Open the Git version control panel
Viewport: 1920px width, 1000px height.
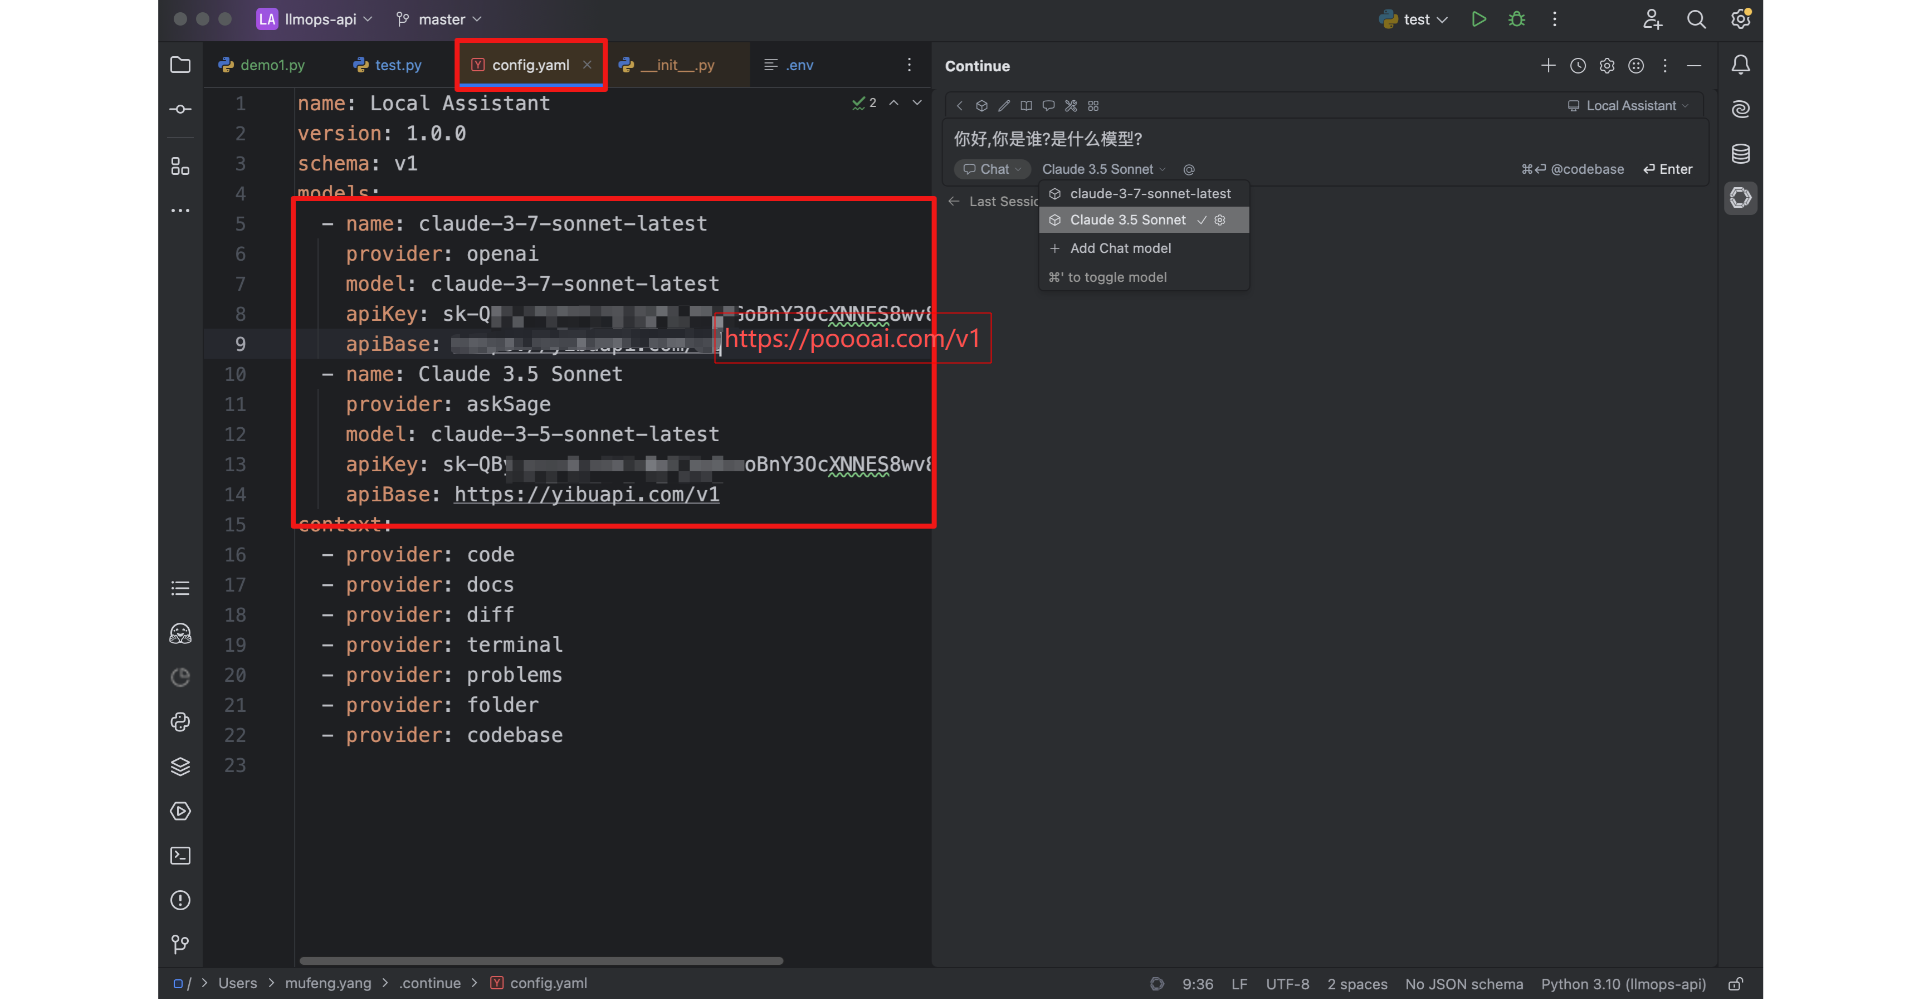180,944
